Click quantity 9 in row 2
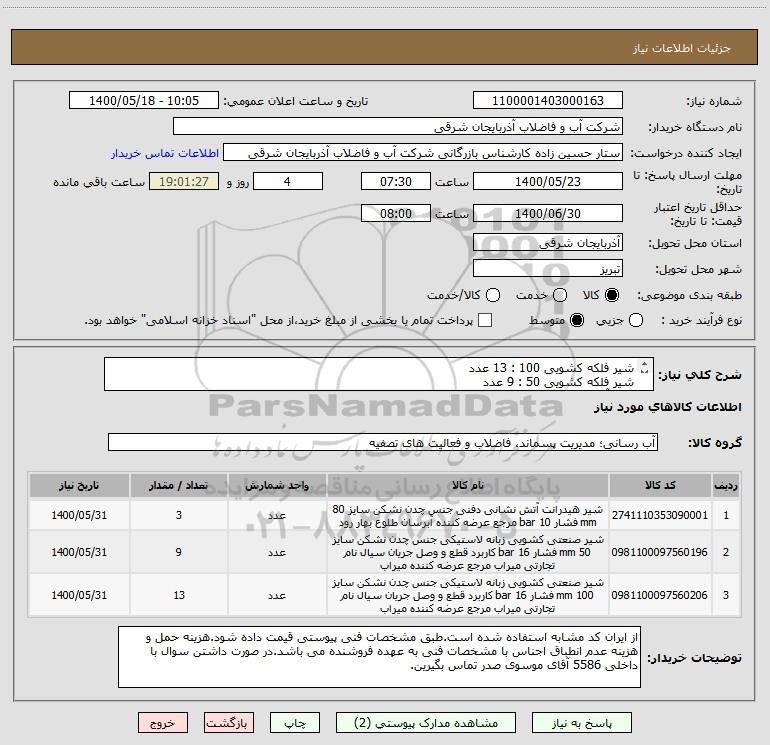The width and height of the screenshot is (770, 745). tap(179, 552)
